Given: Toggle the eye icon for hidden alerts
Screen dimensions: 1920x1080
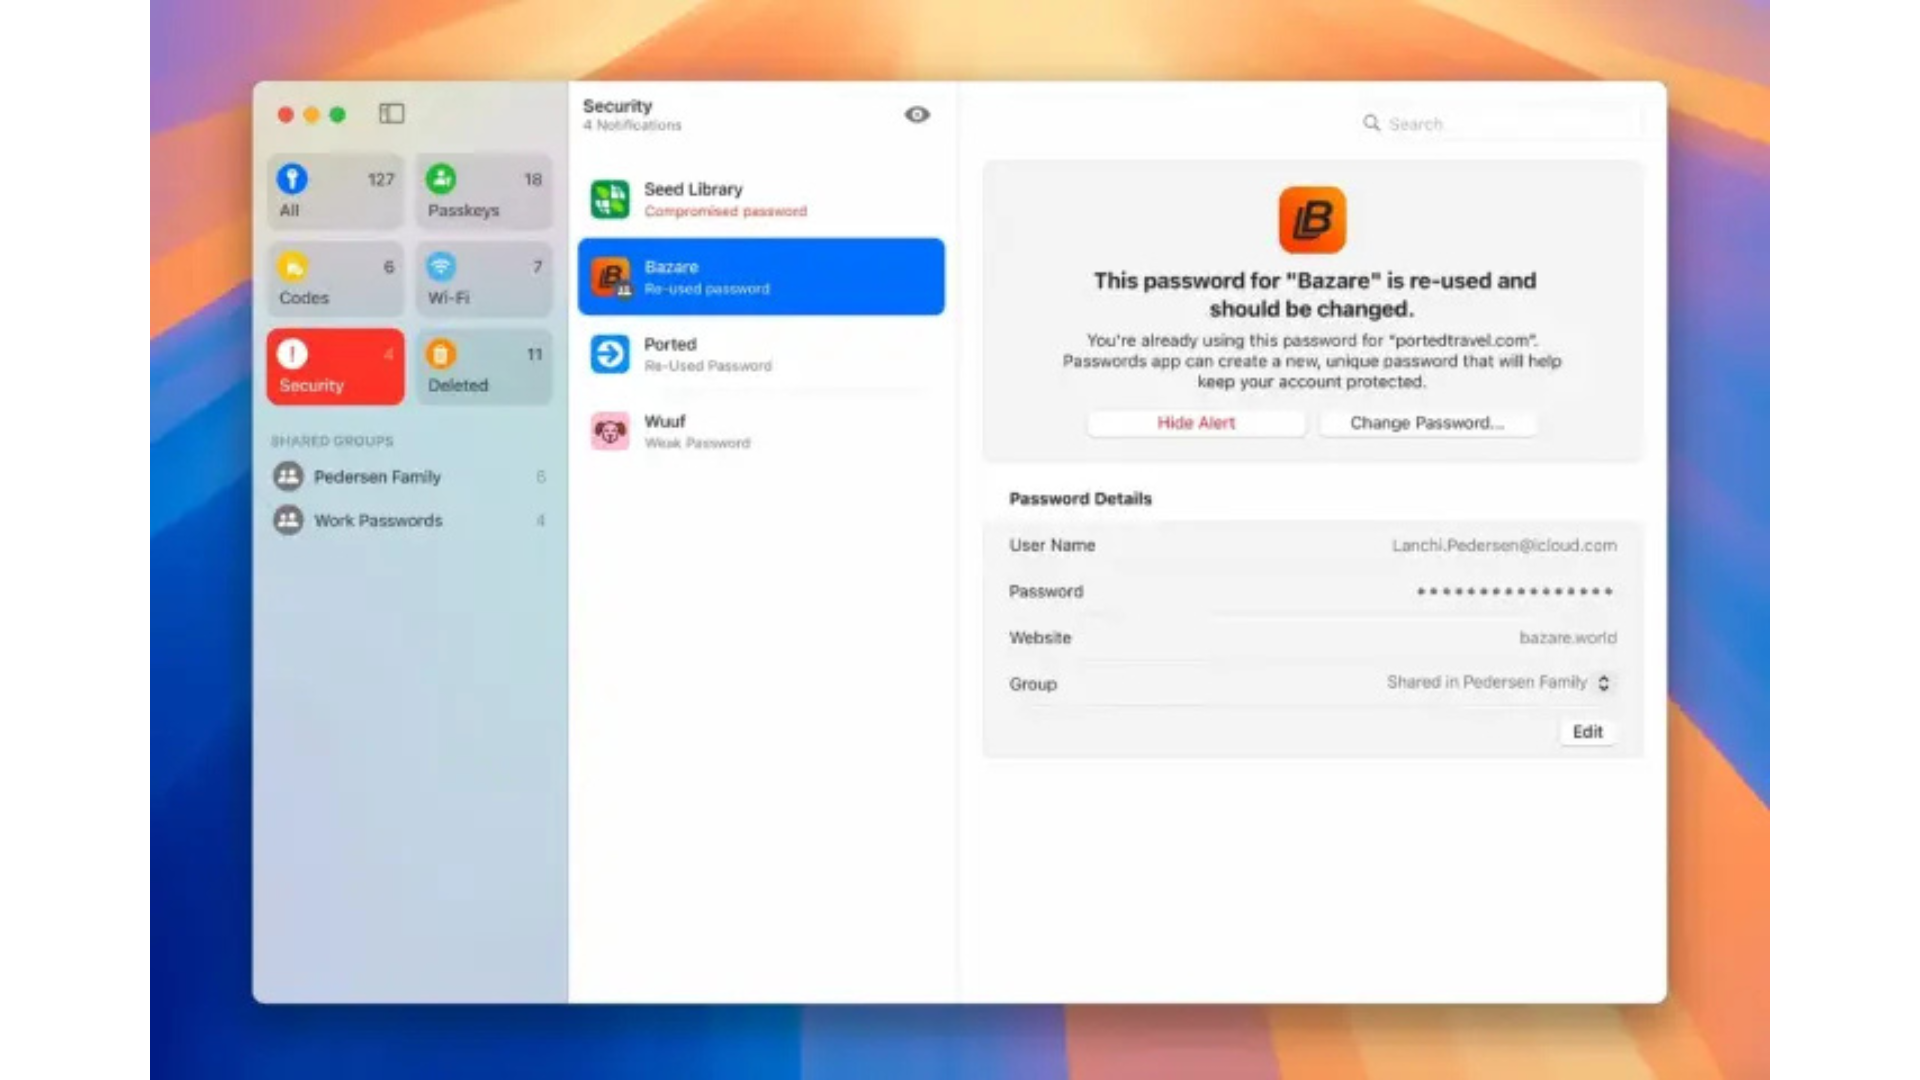Looking at the screenshot, I should pyautogui.click(x=917, y=115).
